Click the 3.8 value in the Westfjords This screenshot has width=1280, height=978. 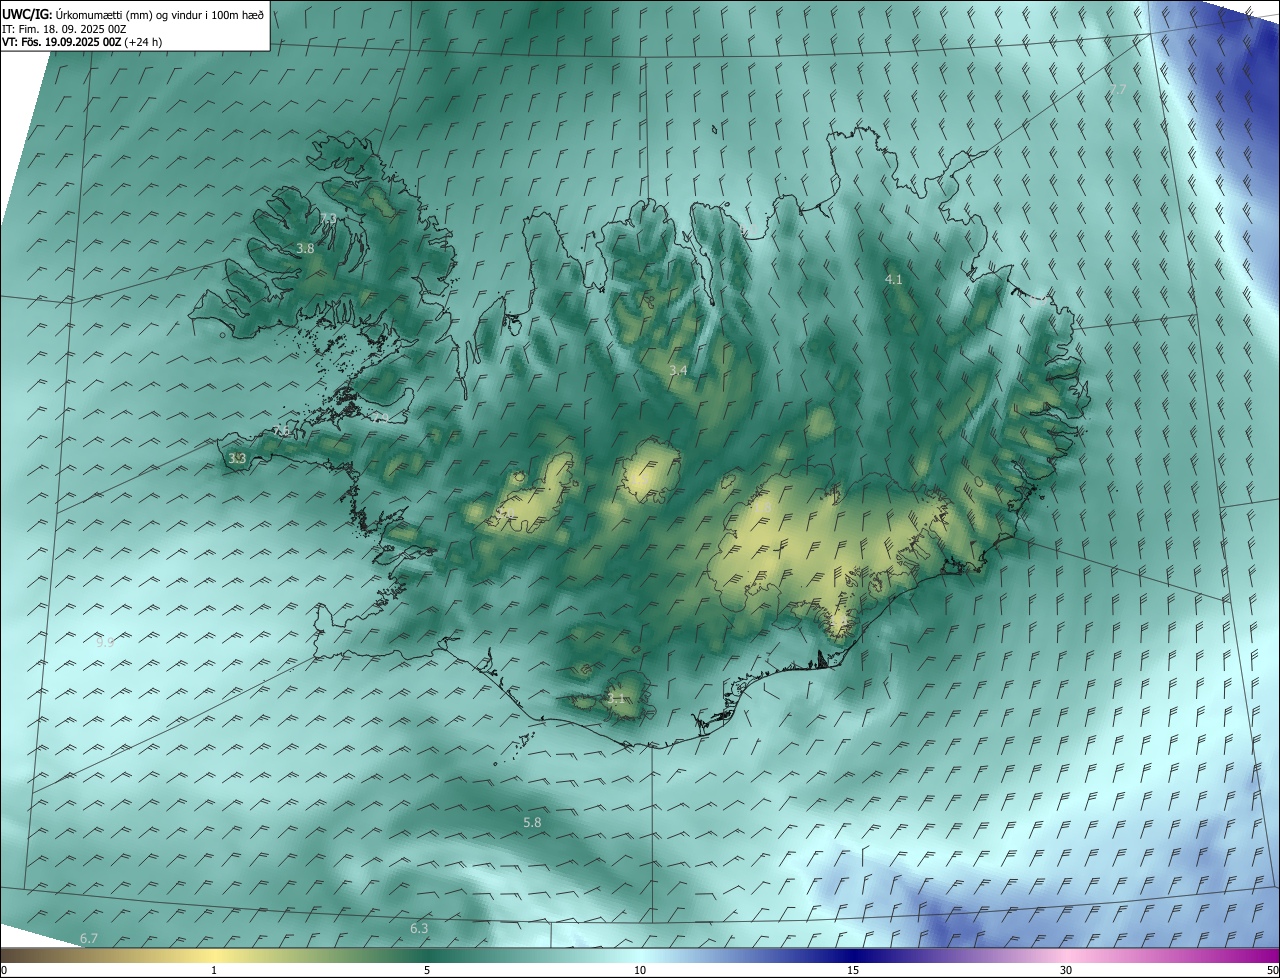[x=306, y=249]
